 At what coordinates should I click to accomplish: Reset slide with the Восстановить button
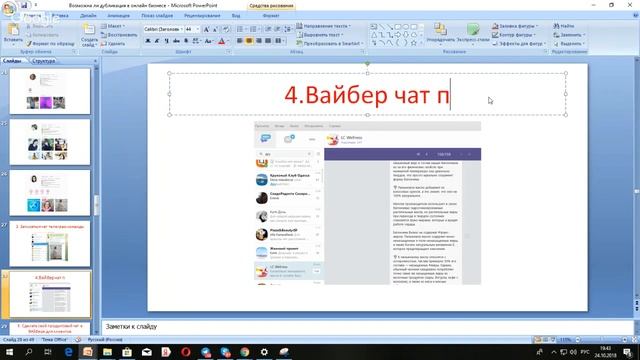[x=119, y=35]
